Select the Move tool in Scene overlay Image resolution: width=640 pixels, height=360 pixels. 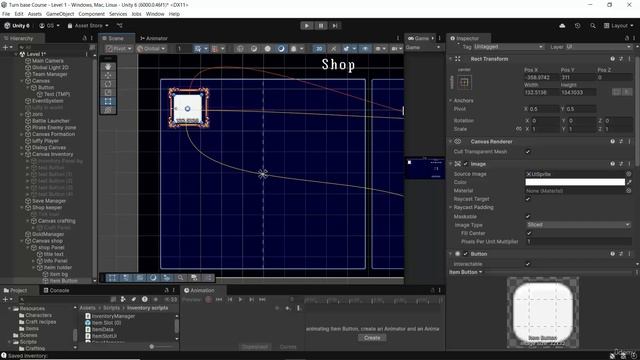pyautogui.click(x=108, y=75)
